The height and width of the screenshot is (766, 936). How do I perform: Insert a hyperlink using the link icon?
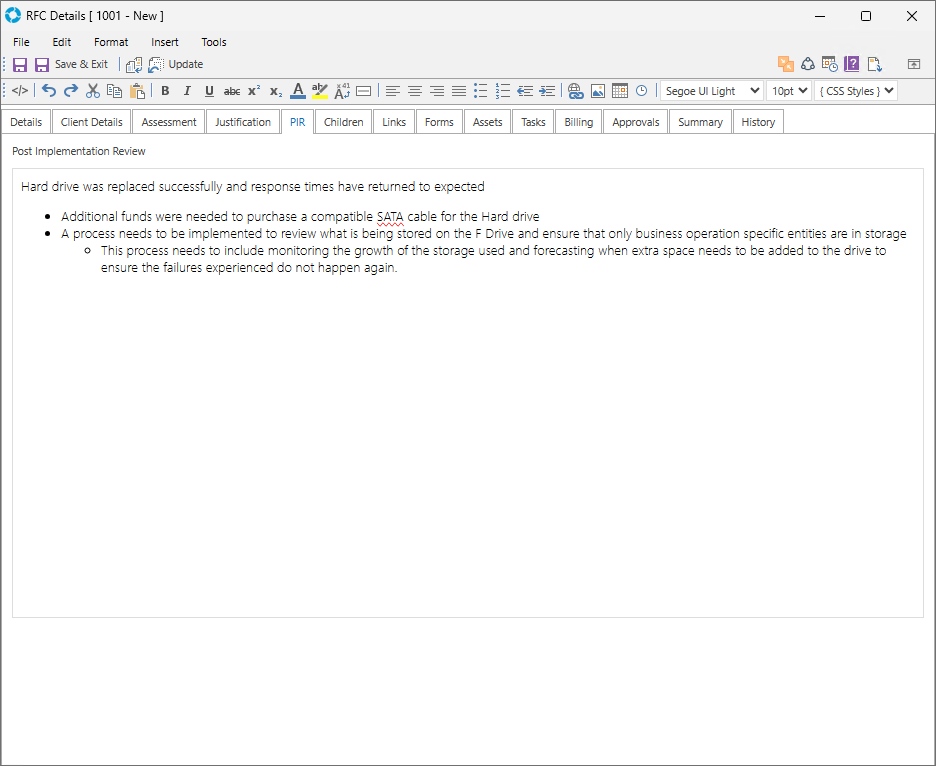click(575, 91)
